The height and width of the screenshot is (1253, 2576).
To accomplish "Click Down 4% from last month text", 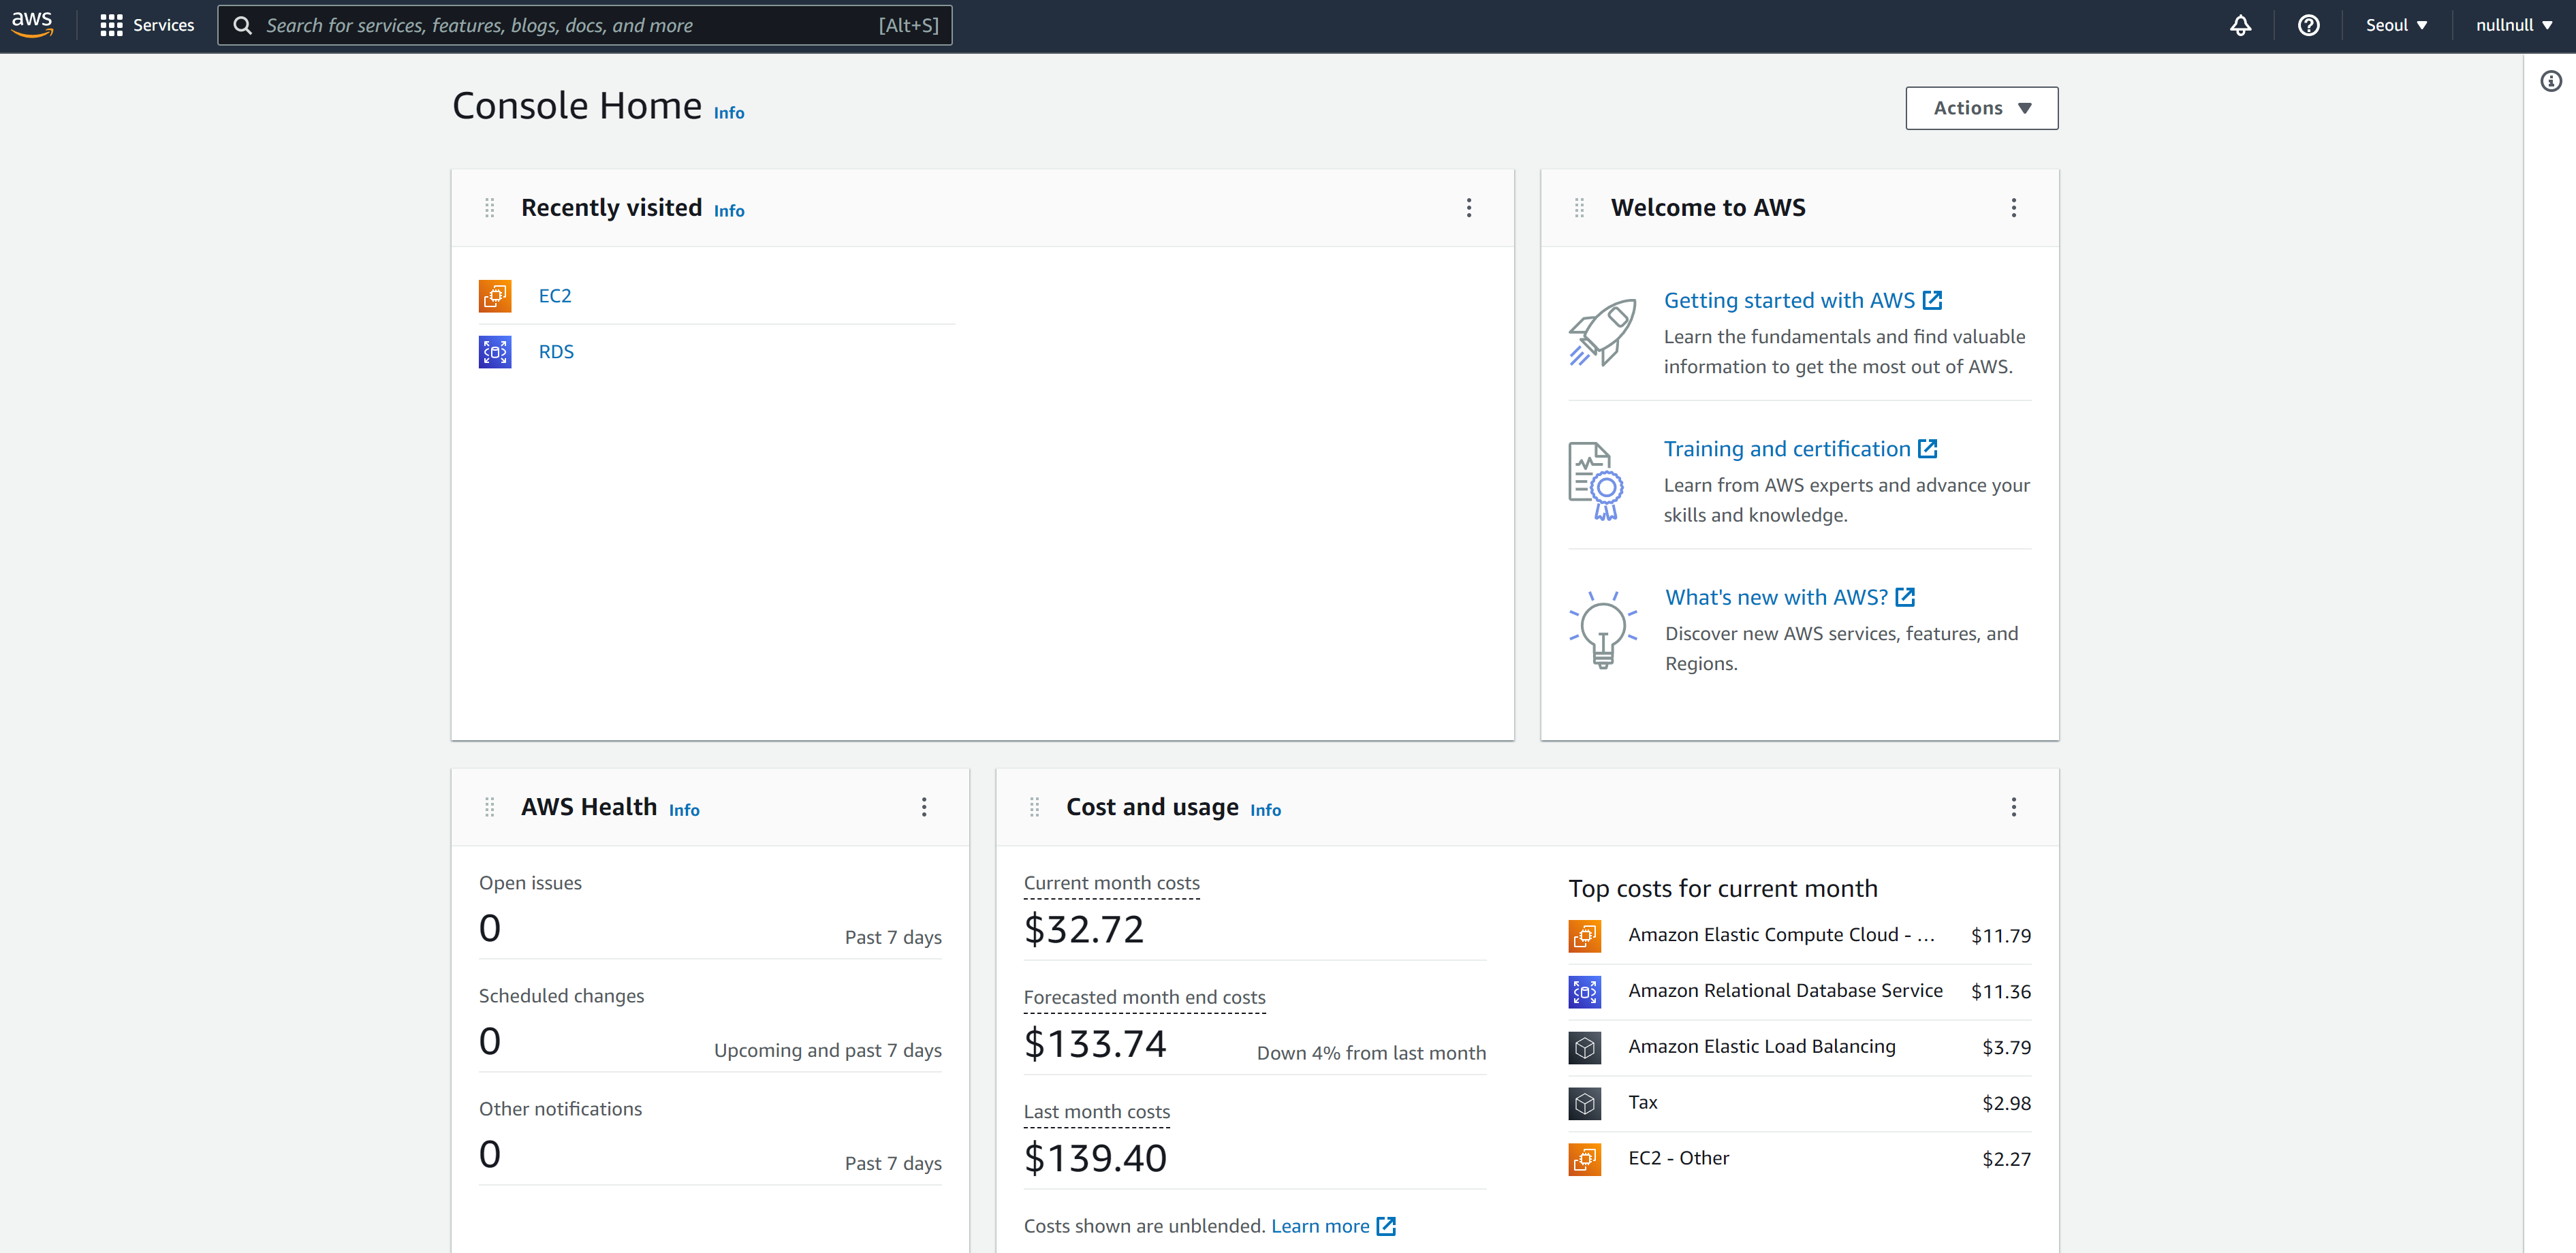I will click(1371, 1053).
